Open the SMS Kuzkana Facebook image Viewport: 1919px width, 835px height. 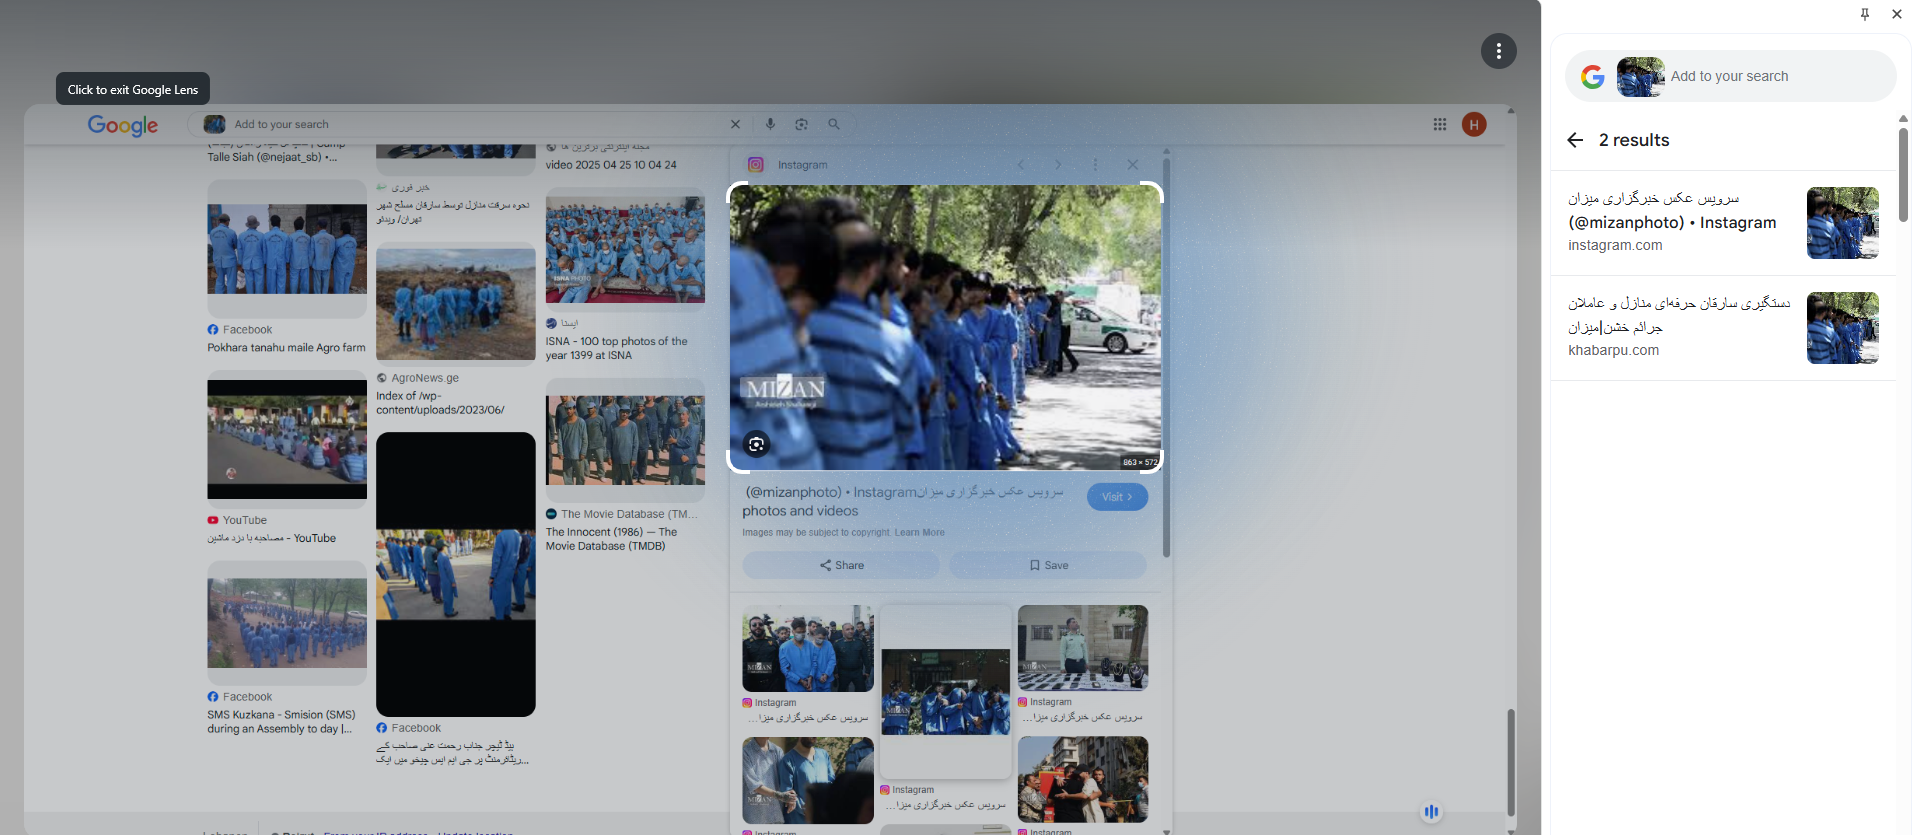(287, 623)
